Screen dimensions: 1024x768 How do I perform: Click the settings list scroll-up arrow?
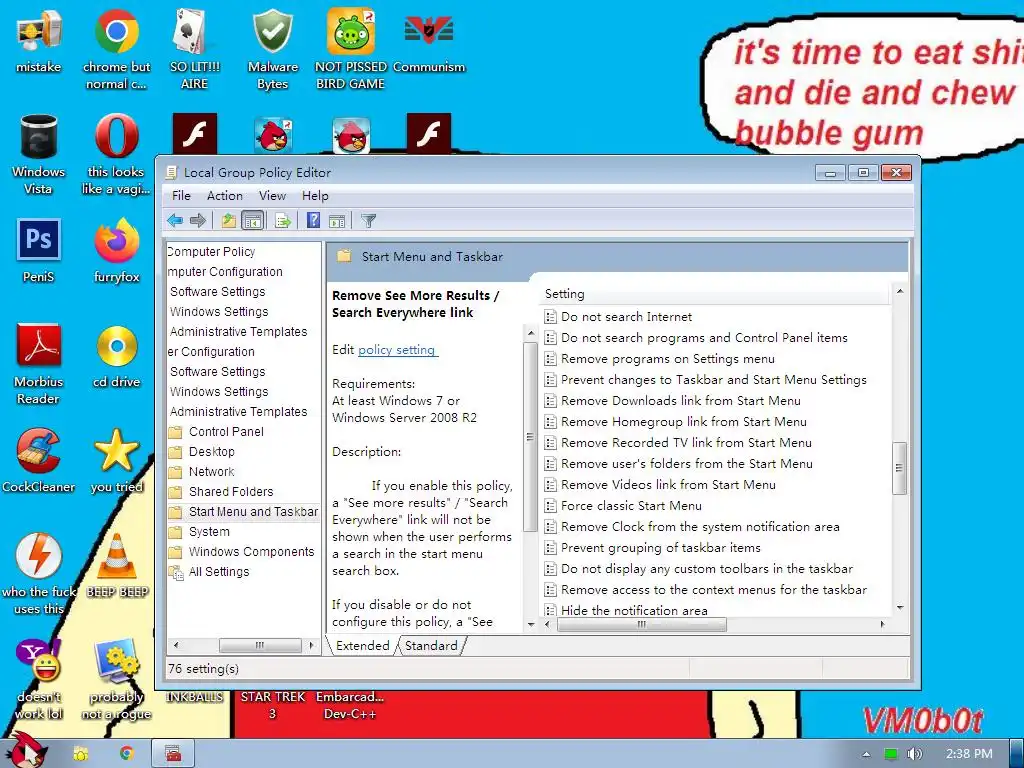pyautogui.click(x=899, y=291)
